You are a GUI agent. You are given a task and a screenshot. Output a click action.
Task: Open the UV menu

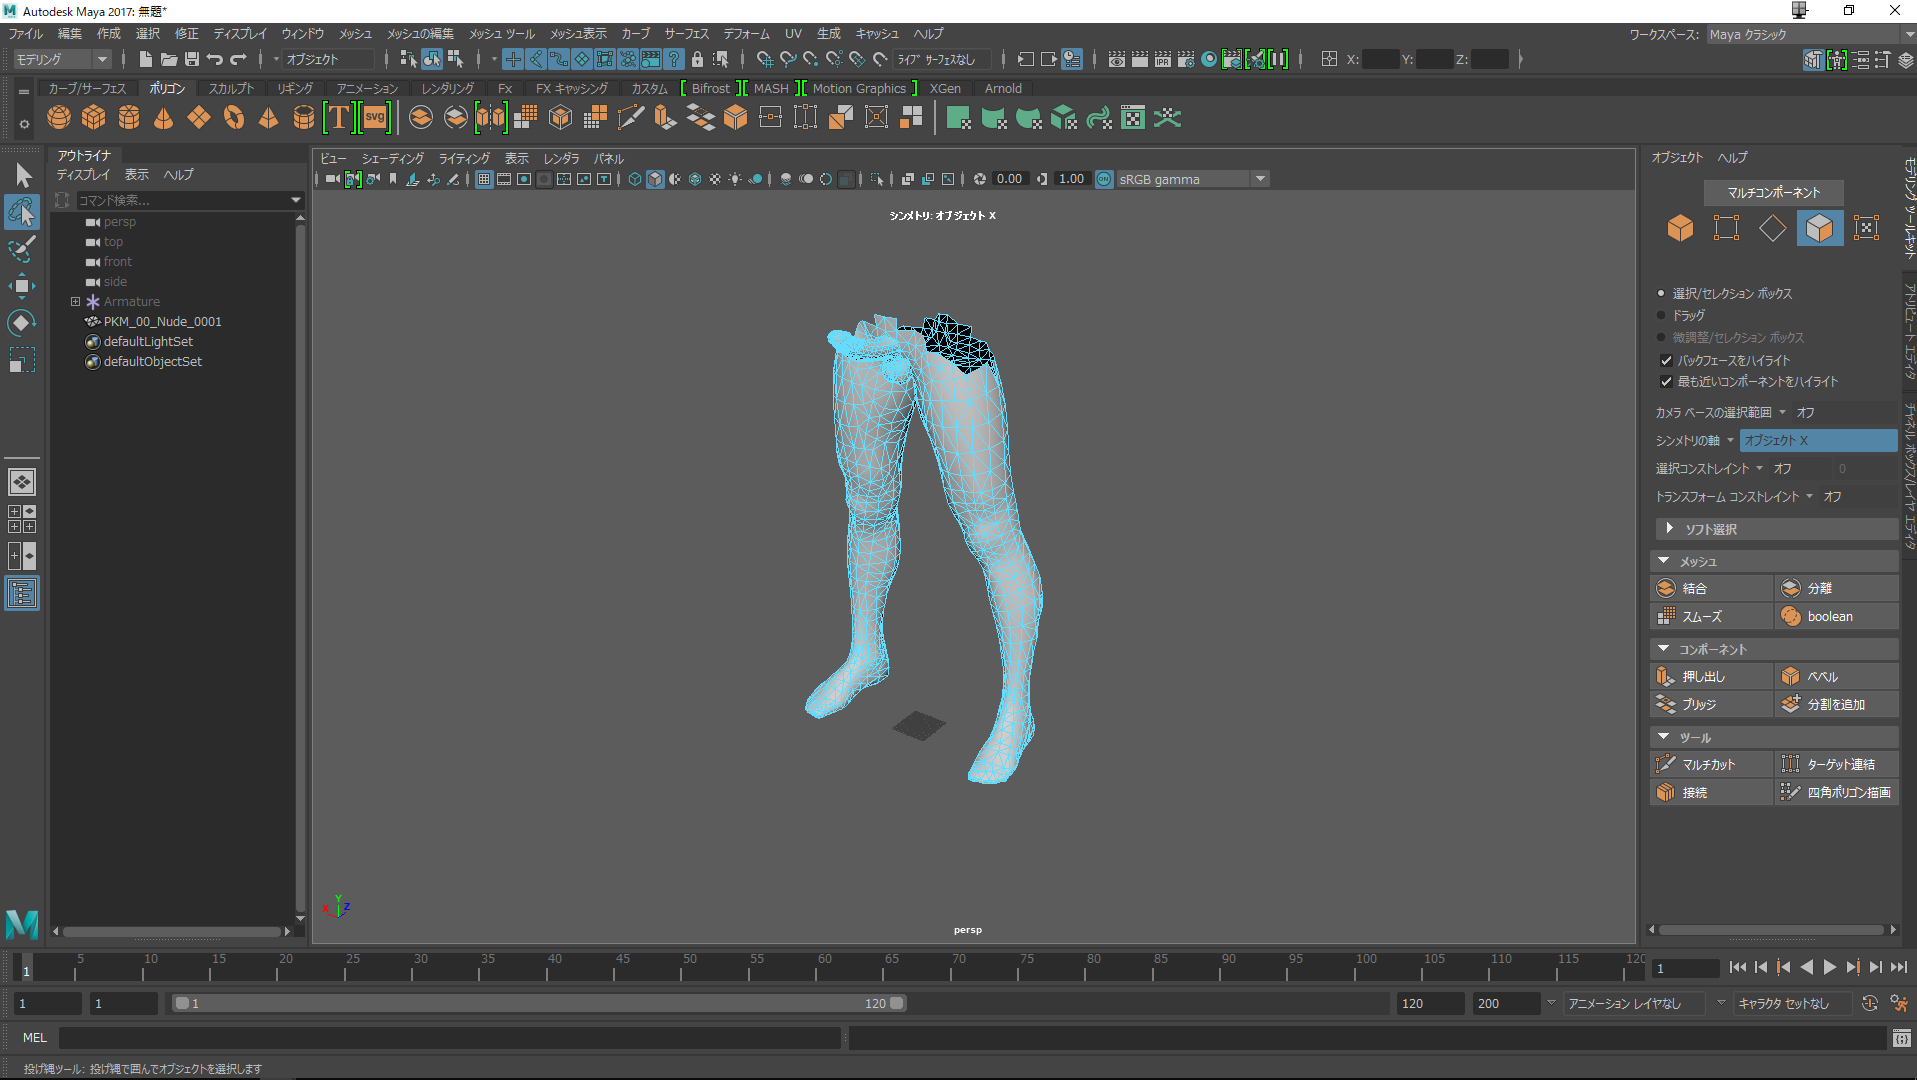793,33
